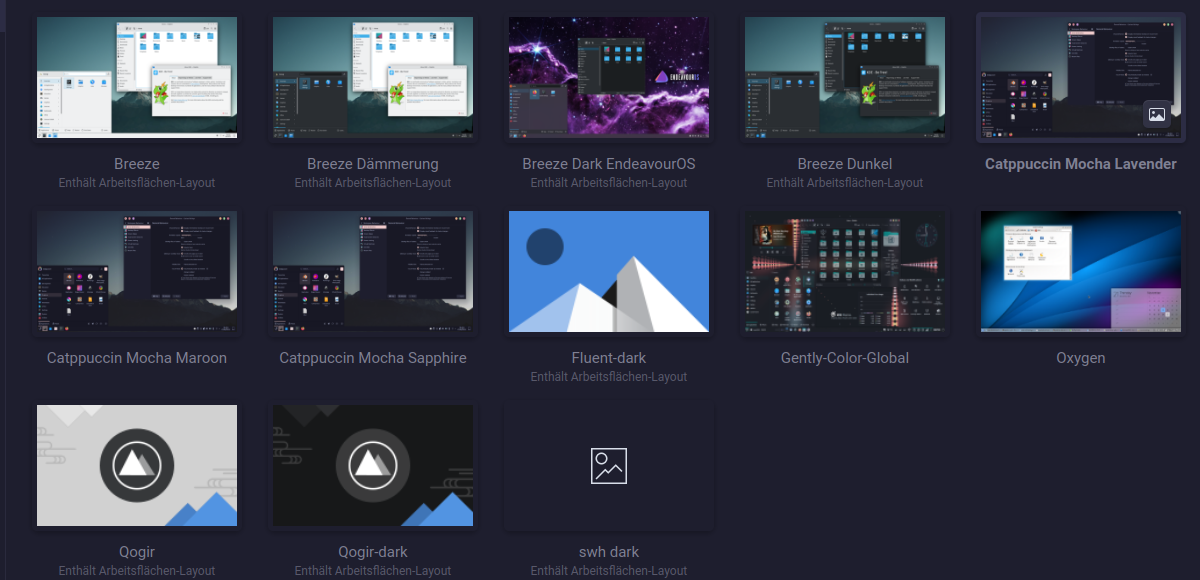The image size is (1200, 580).
Task: Pick the Fluent-dark mountain thumbnail
Action: point(609,271)
